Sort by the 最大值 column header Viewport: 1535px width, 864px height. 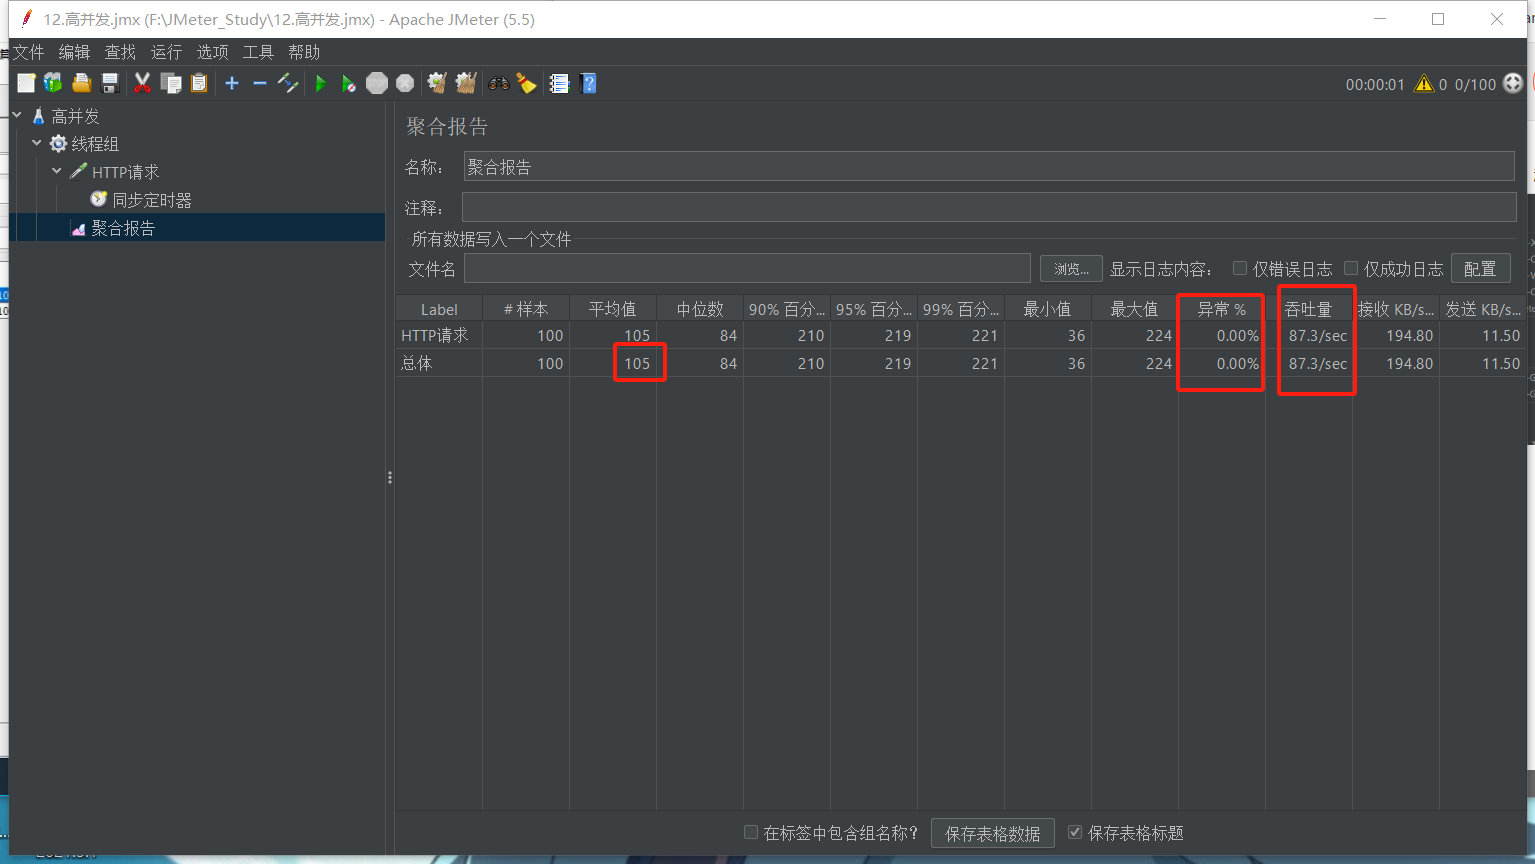pos(1135,309)
